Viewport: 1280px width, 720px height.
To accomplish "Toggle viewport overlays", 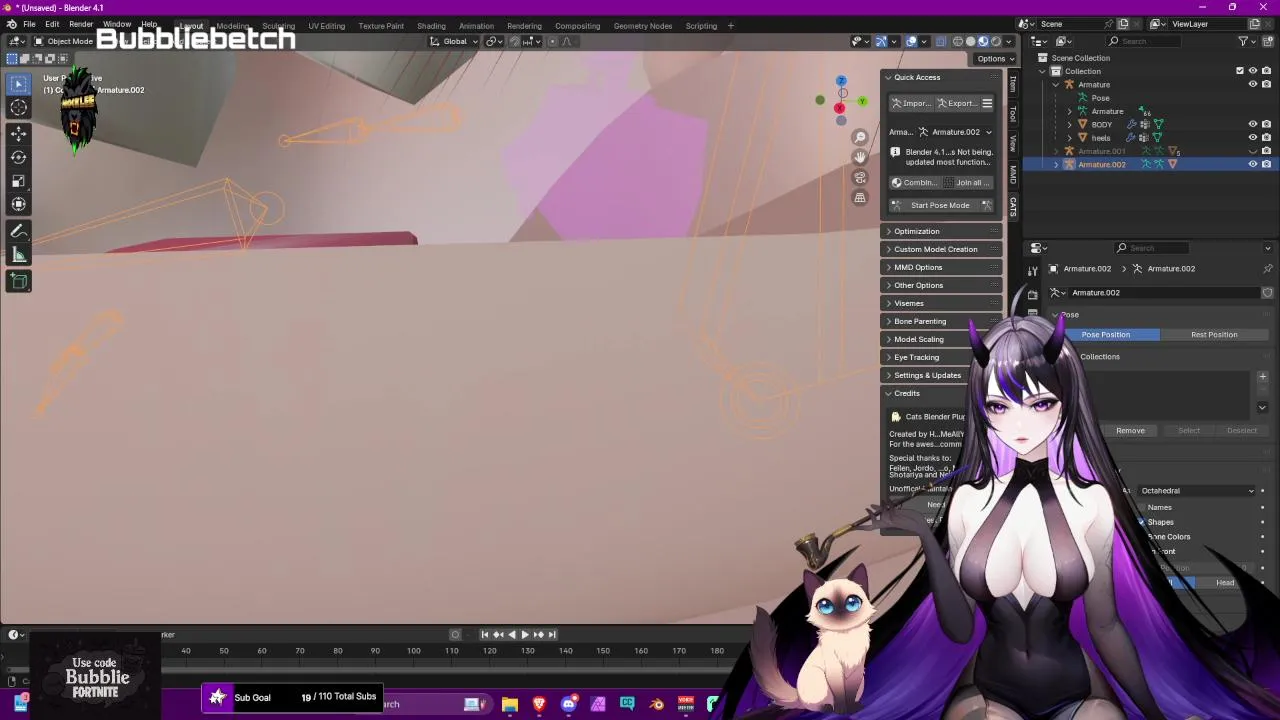I will coord(911,41).
